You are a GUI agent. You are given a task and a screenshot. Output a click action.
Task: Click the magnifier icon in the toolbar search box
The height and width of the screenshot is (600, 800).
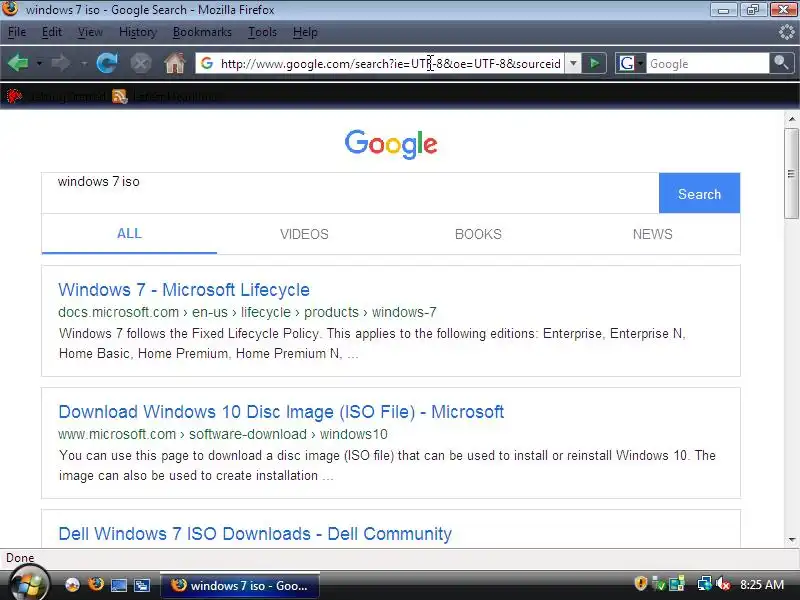click(781, 63)
